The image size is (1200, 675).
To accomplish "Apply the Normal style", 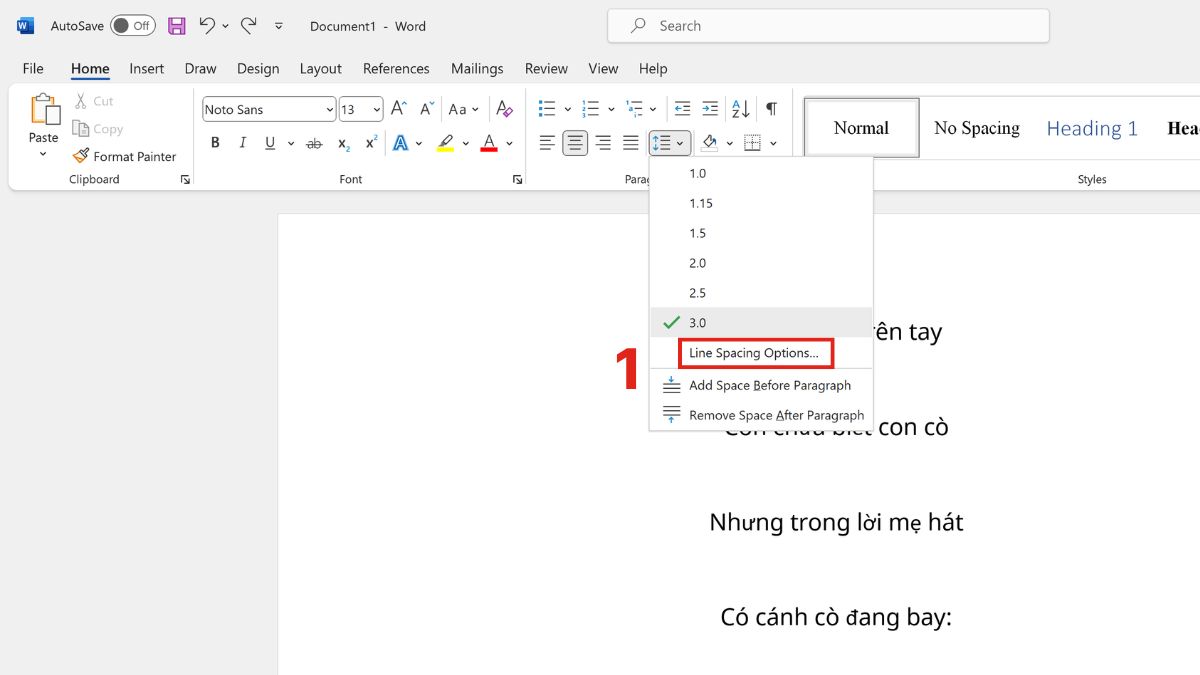I will [861, 128].
